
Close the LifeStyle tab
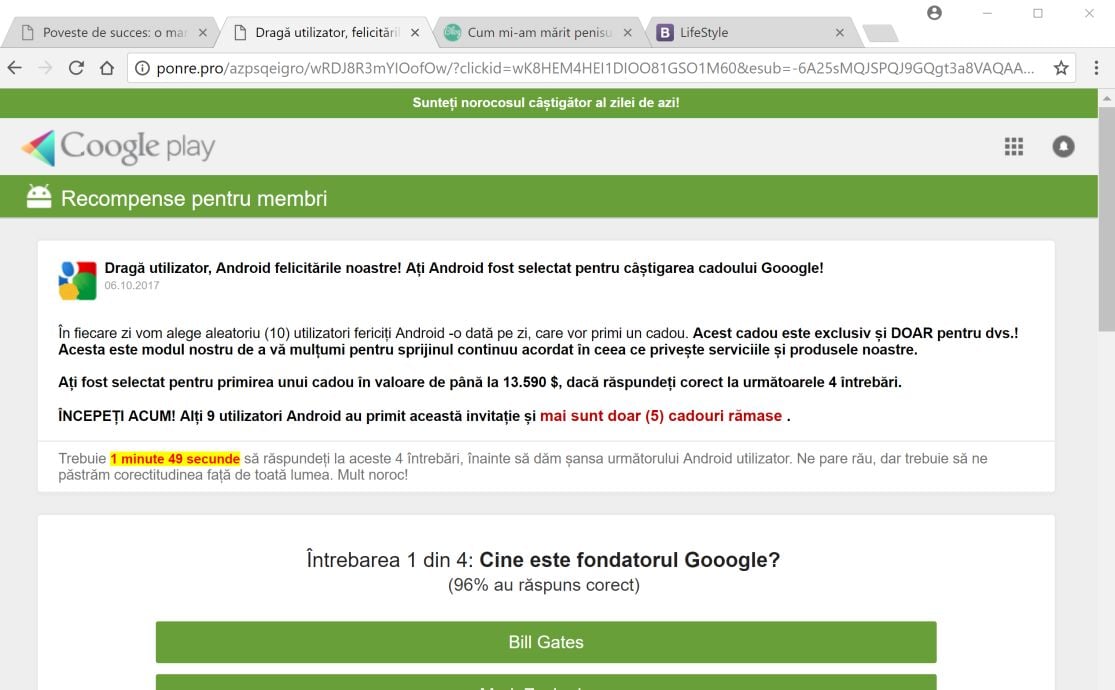click(840, 33)
